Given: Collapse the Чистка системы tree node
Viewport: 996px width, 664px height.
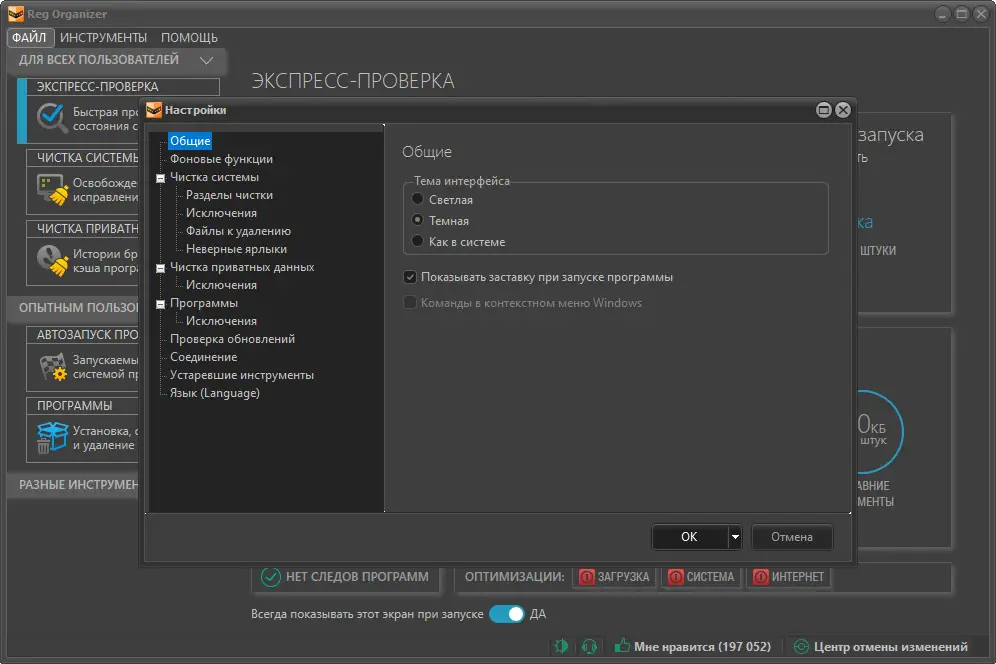Looking at the screenshot, I should tap(161, 178).
